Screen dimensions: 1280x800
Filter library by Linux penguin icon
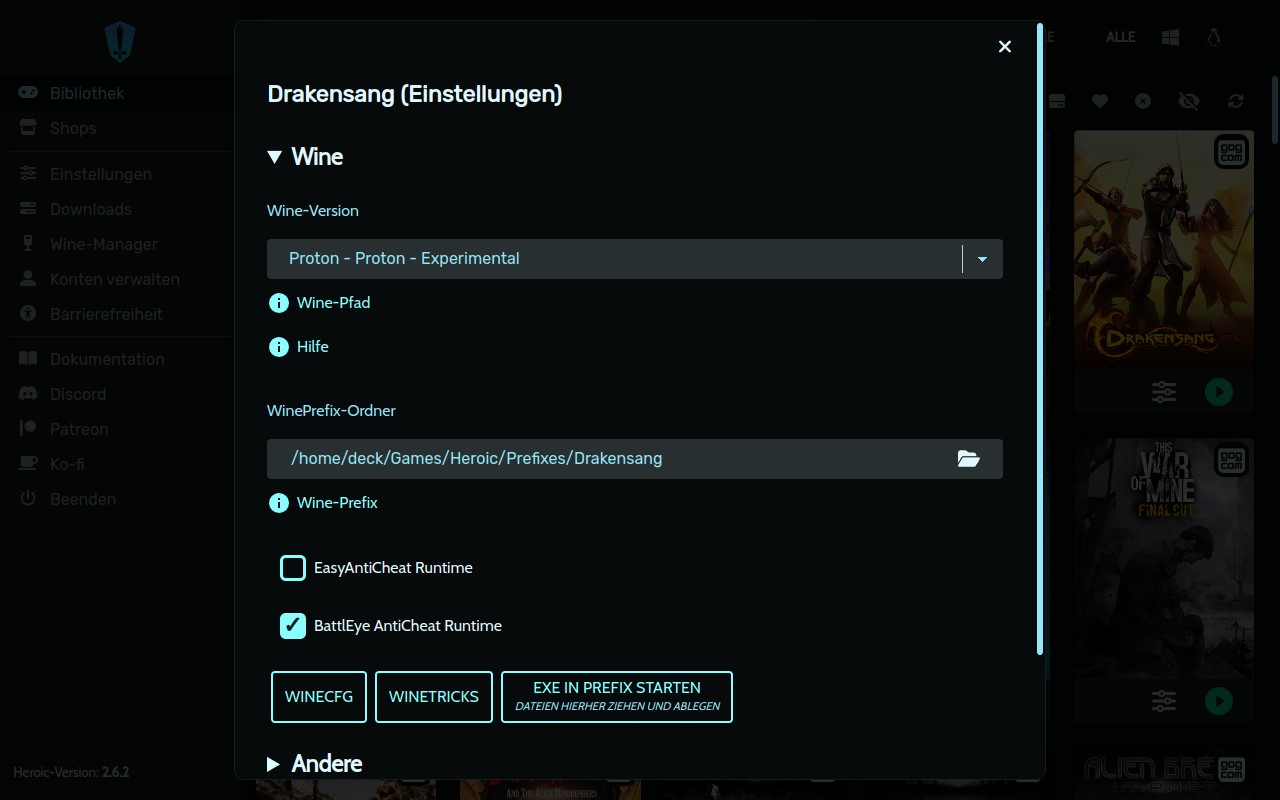(1214, 37)
